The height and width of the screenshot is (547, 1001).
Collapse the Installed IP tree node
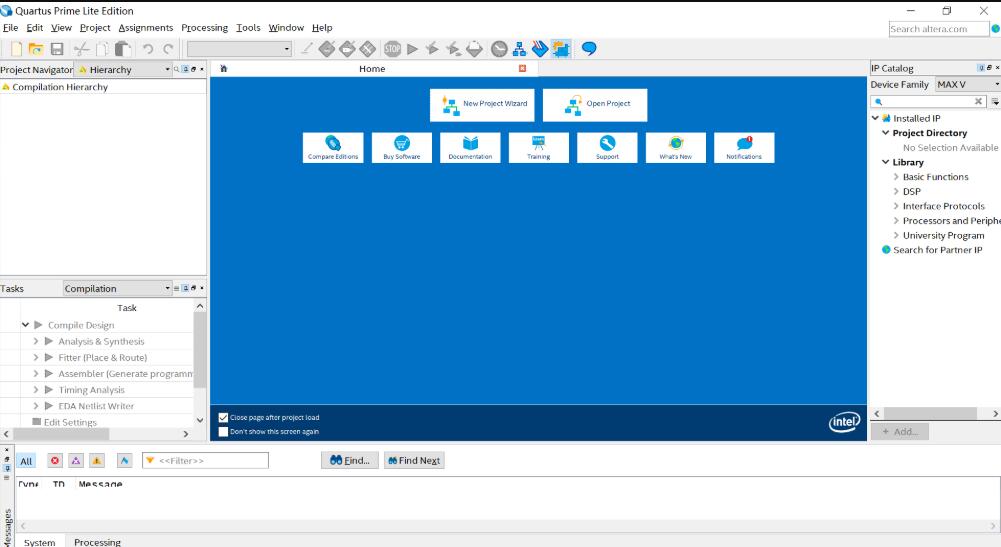coord(875,118)
